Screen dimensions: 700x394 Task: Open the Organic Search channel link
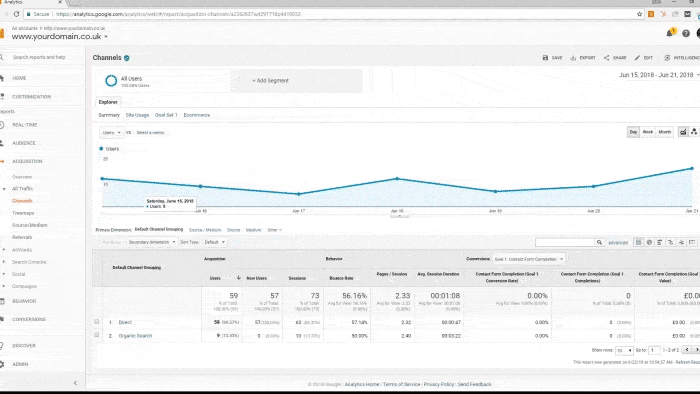pos(135,336)
